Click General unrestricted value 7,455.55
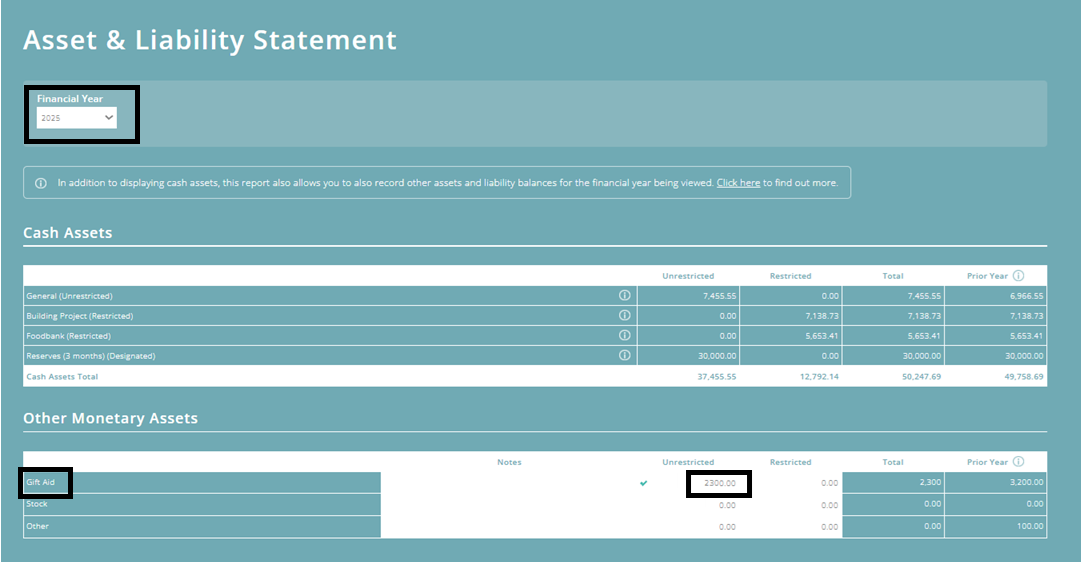Image resolution: width=1081 pixels, height=562 pixels. (719, 296)
